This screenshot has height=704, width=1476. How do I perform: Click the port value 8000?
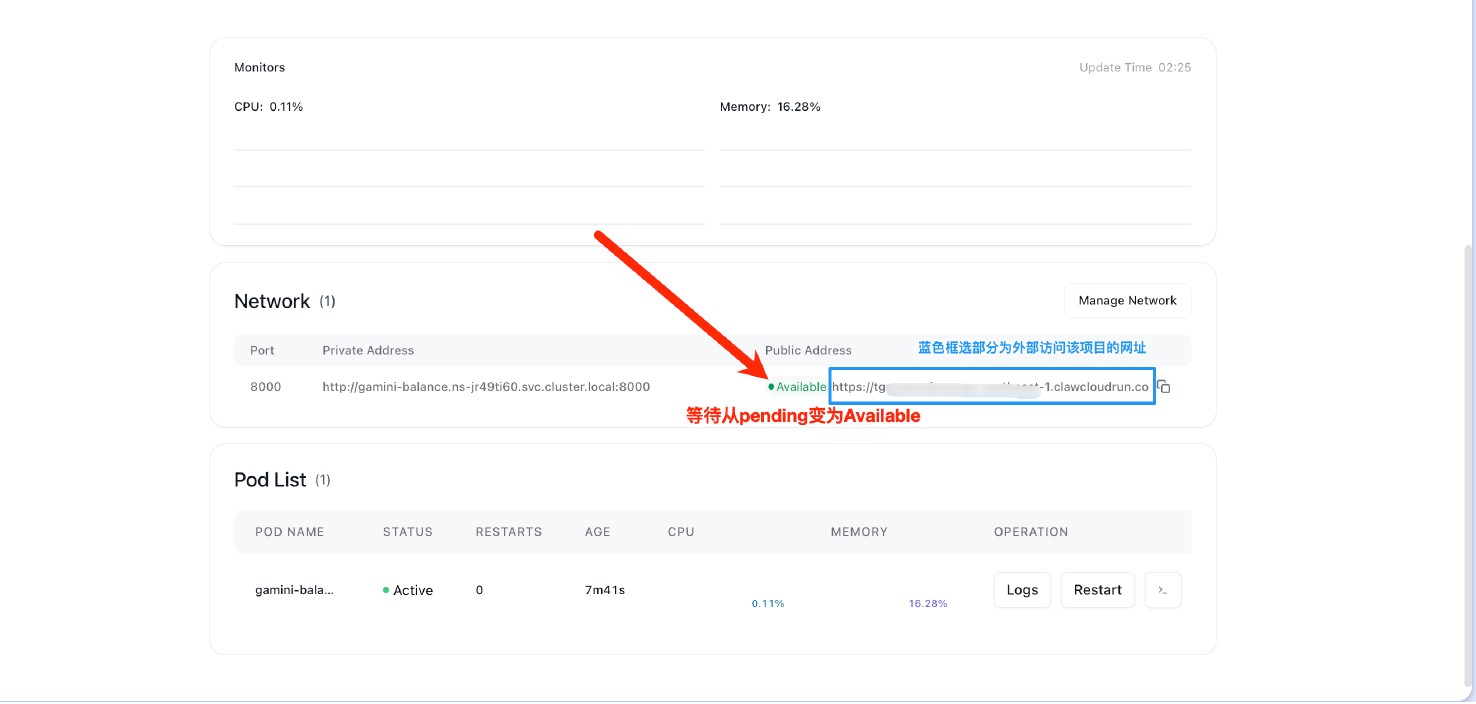[x=266, y=387]
